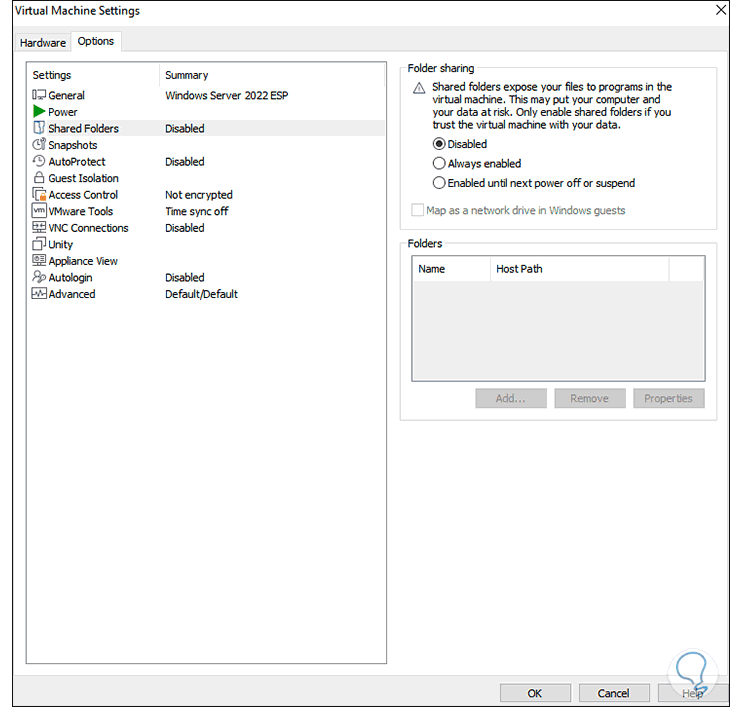This screenshot has height=707, width=742.
Task: Switch to the Options tab
Action: [x=96, y=41]
